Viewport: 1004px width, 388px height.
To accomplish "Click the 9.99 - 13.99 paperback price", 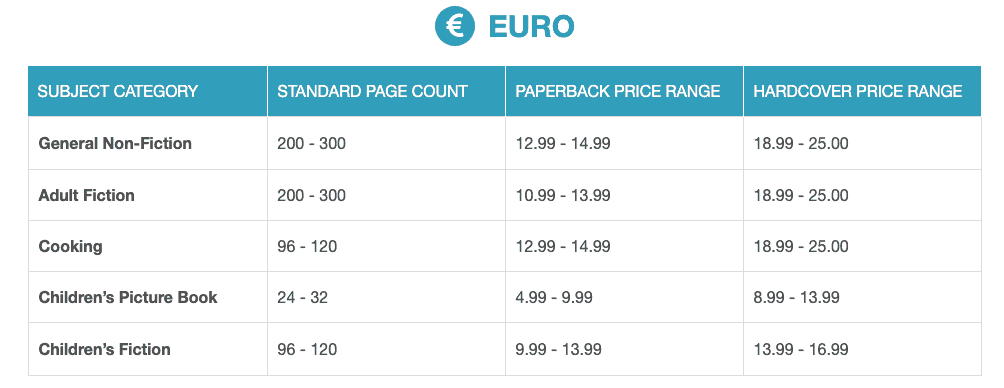I will click(x=558, y=350).
